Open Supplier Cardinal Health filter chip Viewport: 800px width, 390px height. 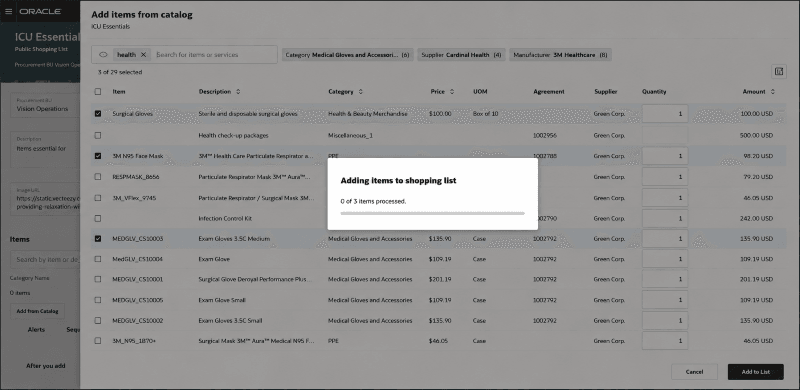tap(461, 55)
